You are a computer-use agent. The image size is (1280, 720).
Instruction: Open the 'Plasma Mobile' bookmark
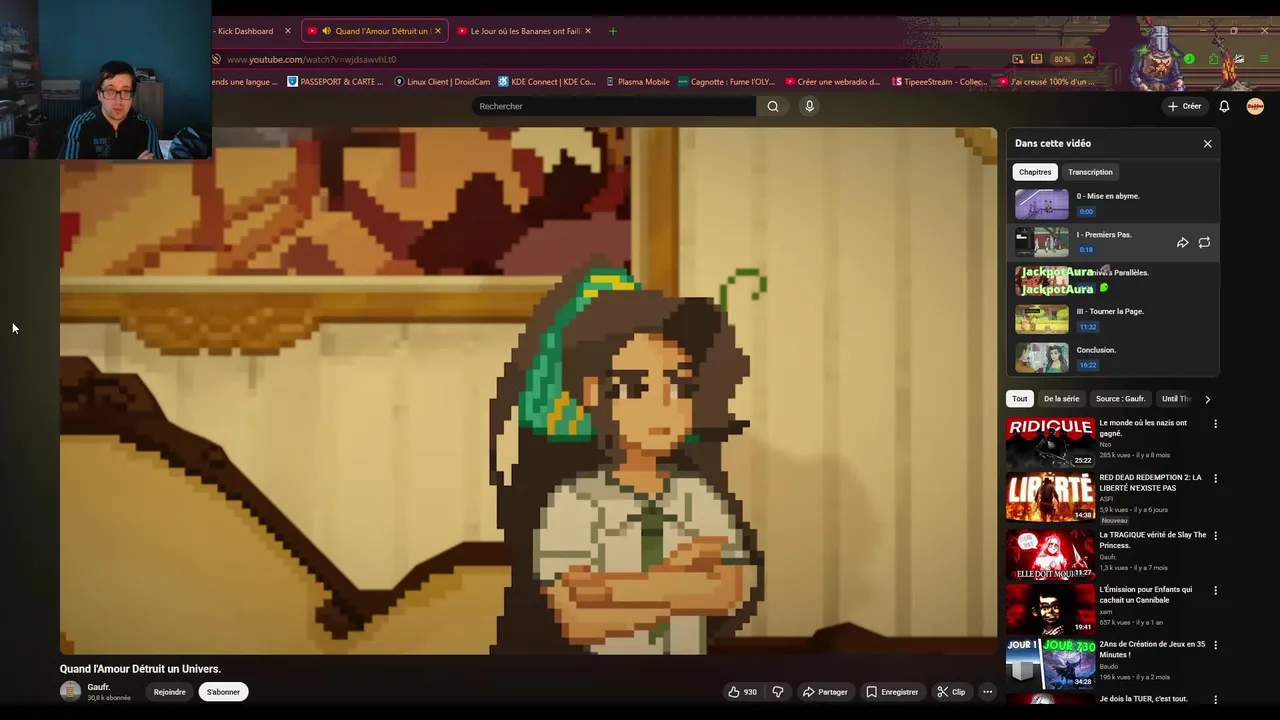pyautogui.click(x=637, y=82)
